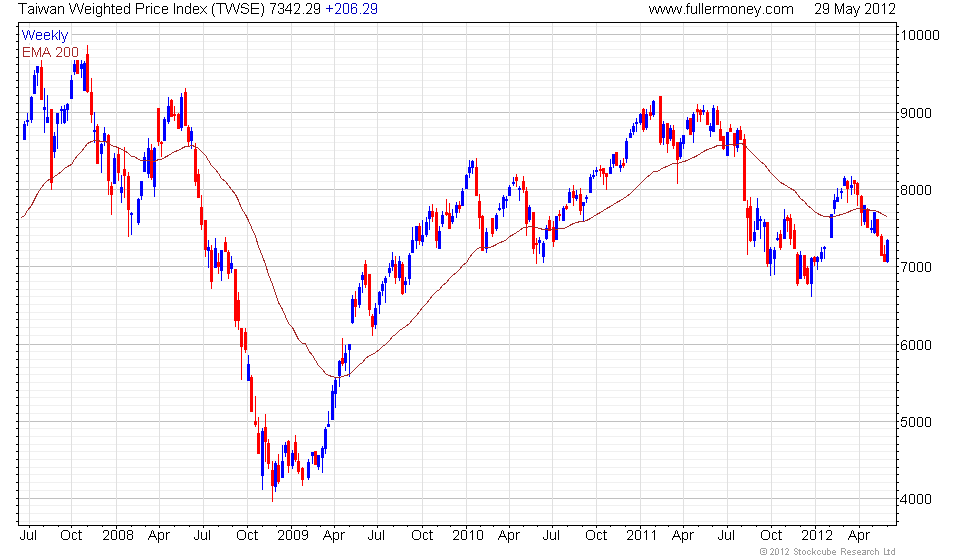Image resolution: width=980 pixels, height=560 pixels.
Task: Select the EMA 200 legend label
Action: pos(51,52)
